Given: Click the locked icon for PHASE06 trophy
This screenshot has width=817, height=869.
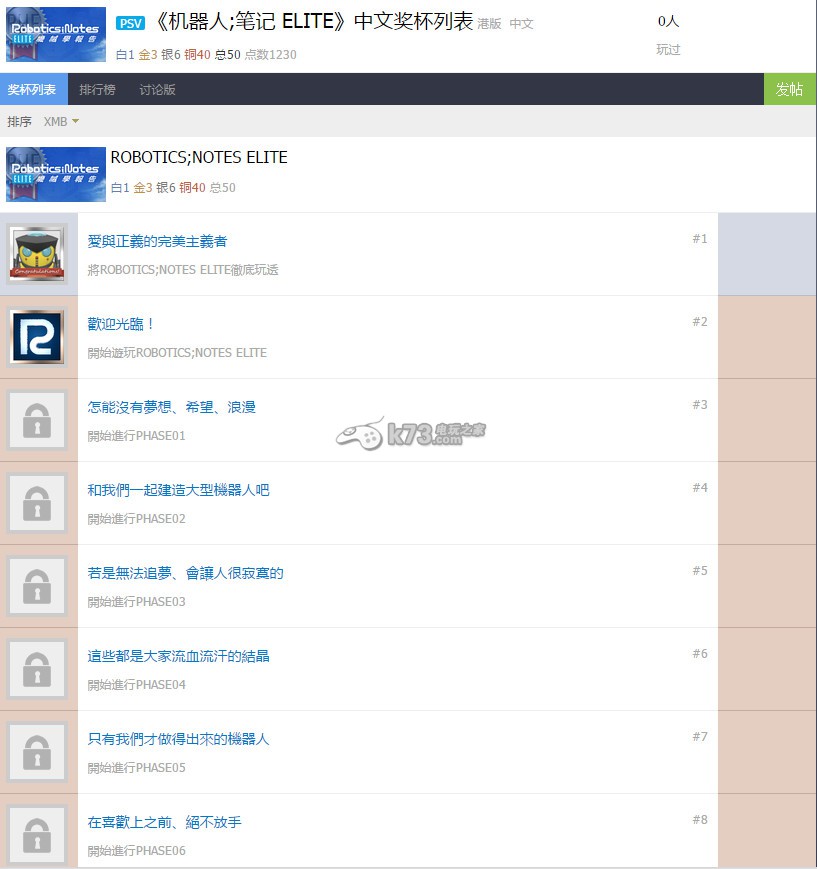Looking at the screenshot, I should pyautogui.click(x=37, y=832).
